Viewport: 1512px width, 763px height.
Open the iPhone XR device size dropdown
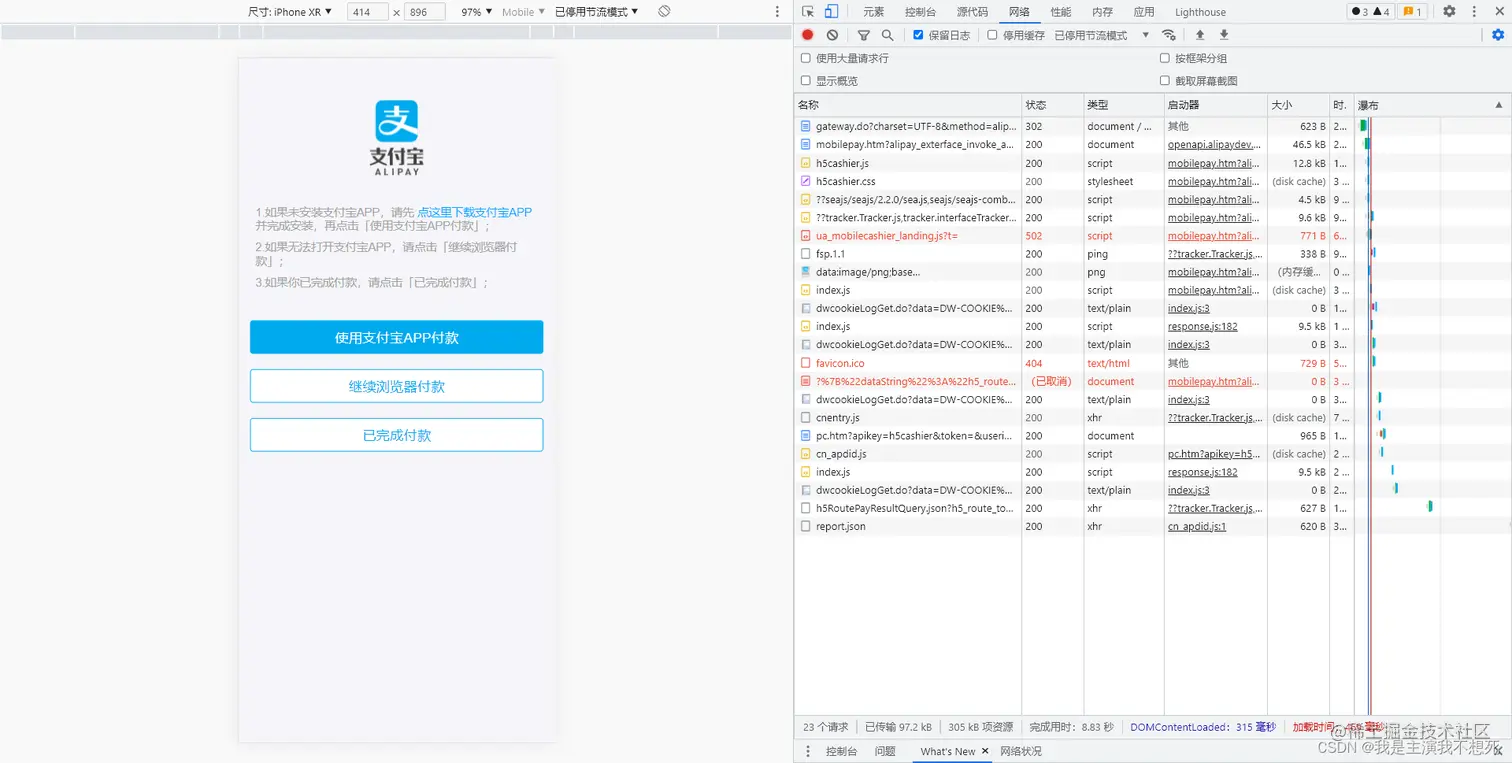pyautogui.click(x=290, y=12)
